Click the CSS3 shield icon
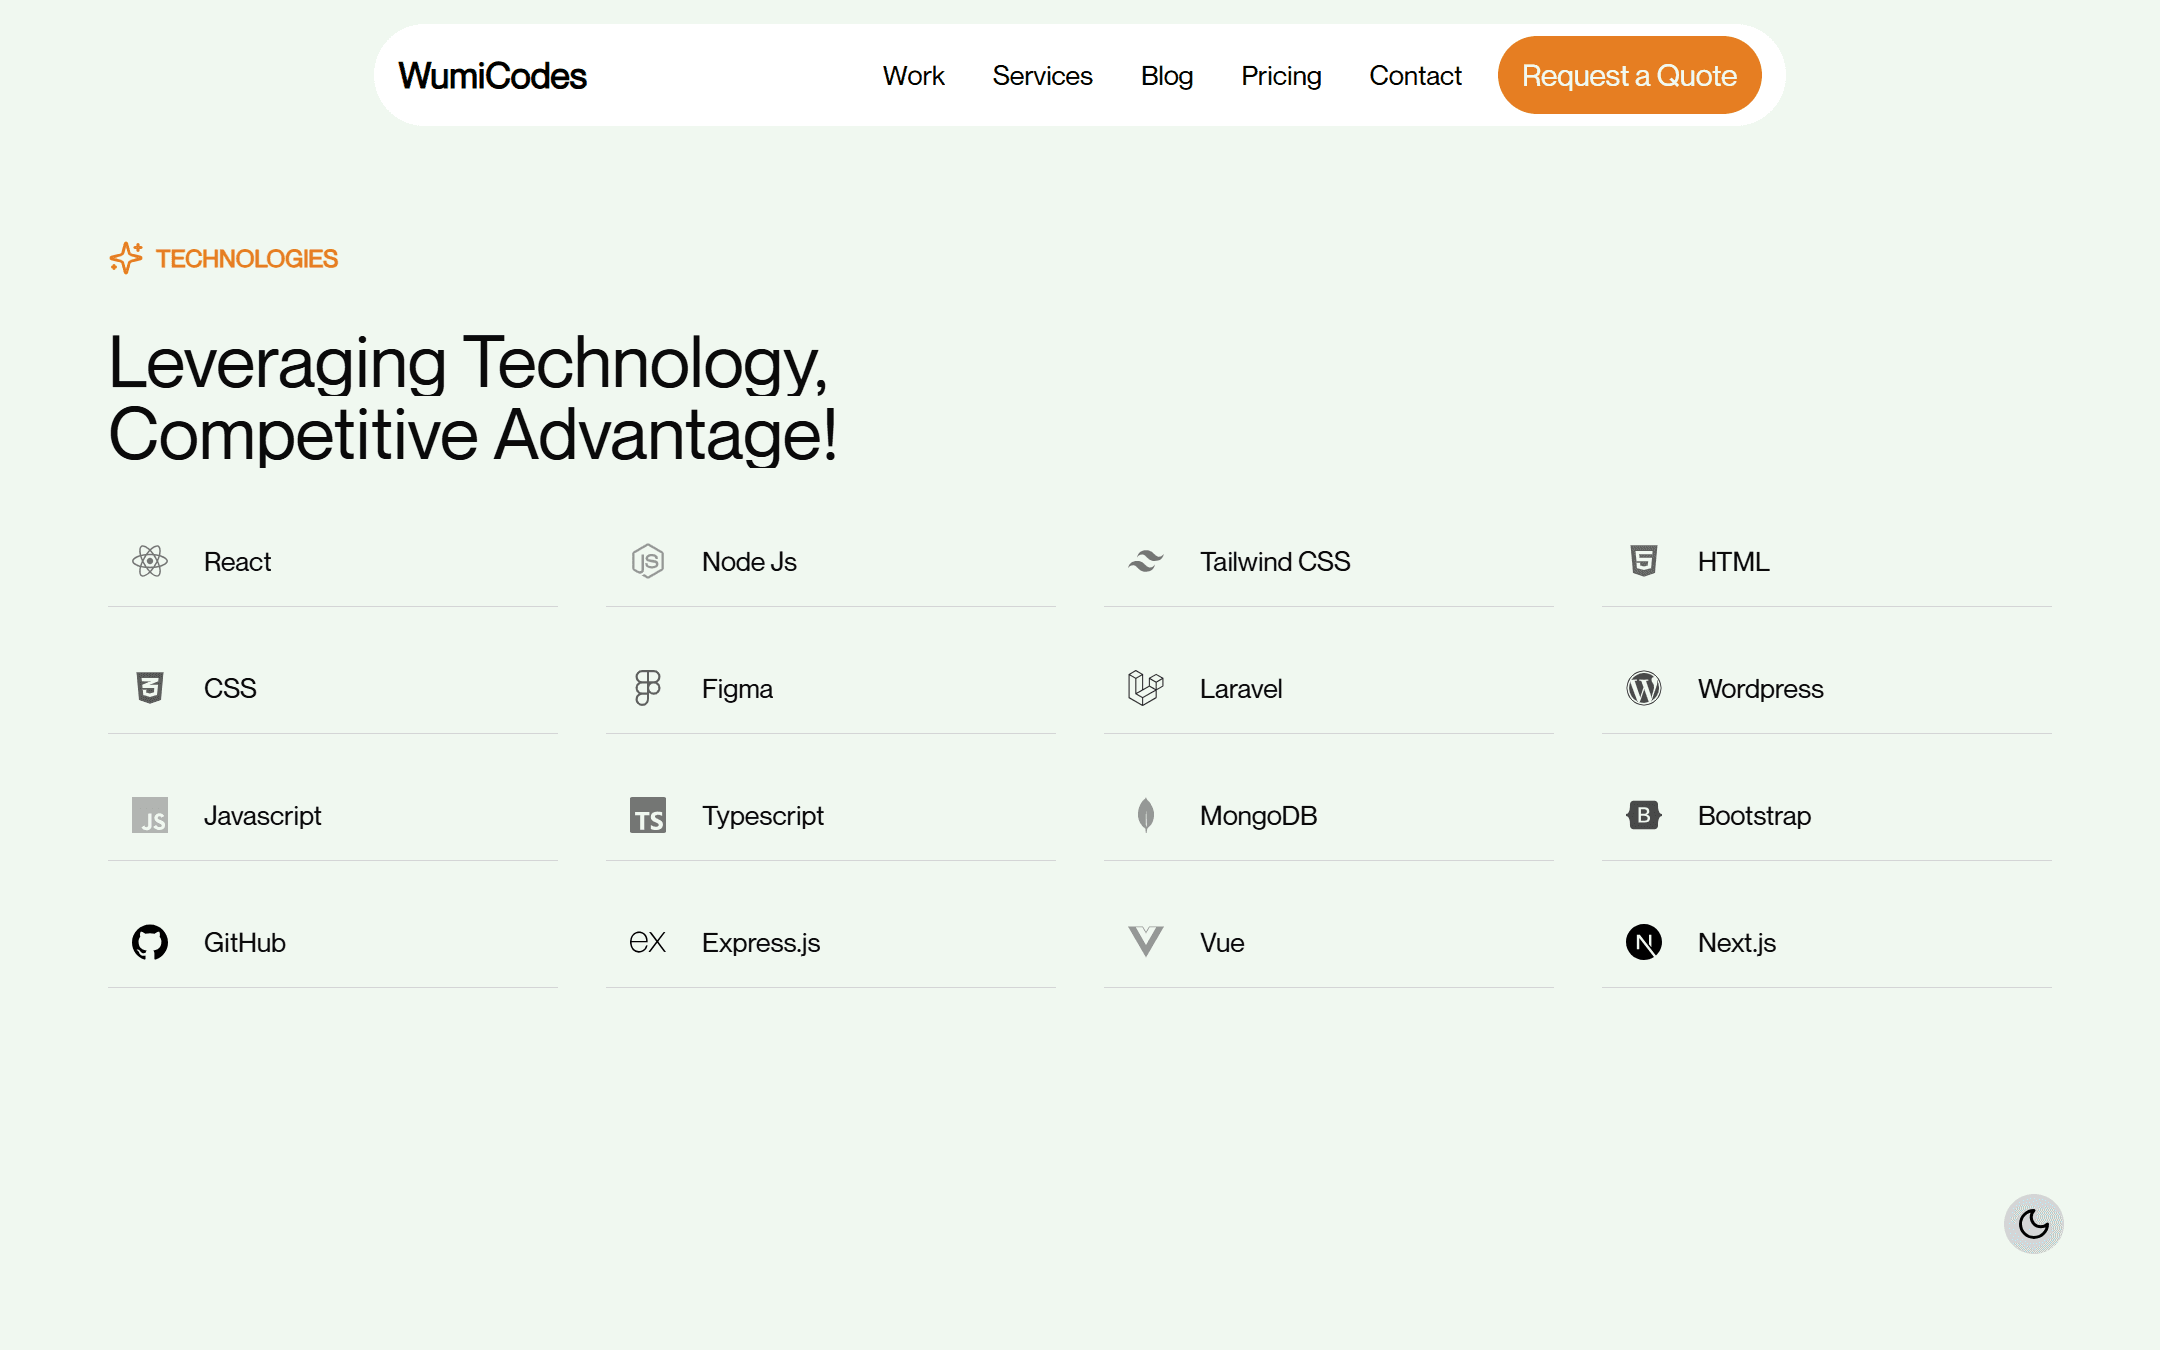The width and height of the screenshot is (2160, 1350). tap(150, 688)
